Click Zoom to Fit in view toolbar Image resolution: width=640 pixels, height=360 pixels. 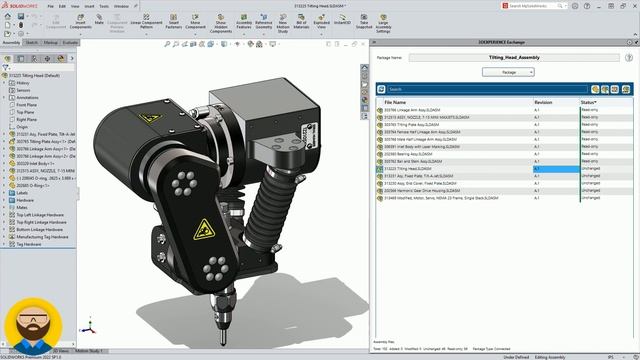point(167,44)
